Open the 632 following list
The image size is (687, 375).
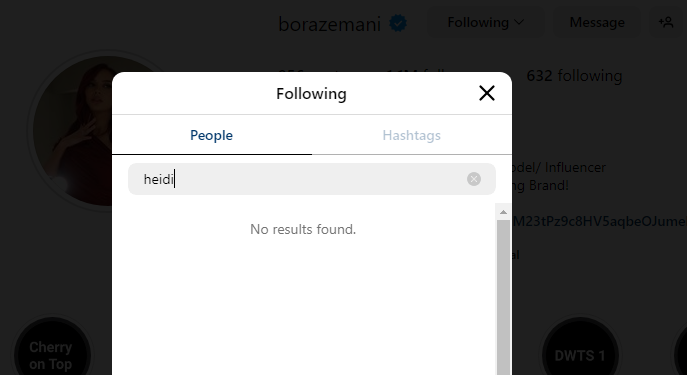point(574,76)
